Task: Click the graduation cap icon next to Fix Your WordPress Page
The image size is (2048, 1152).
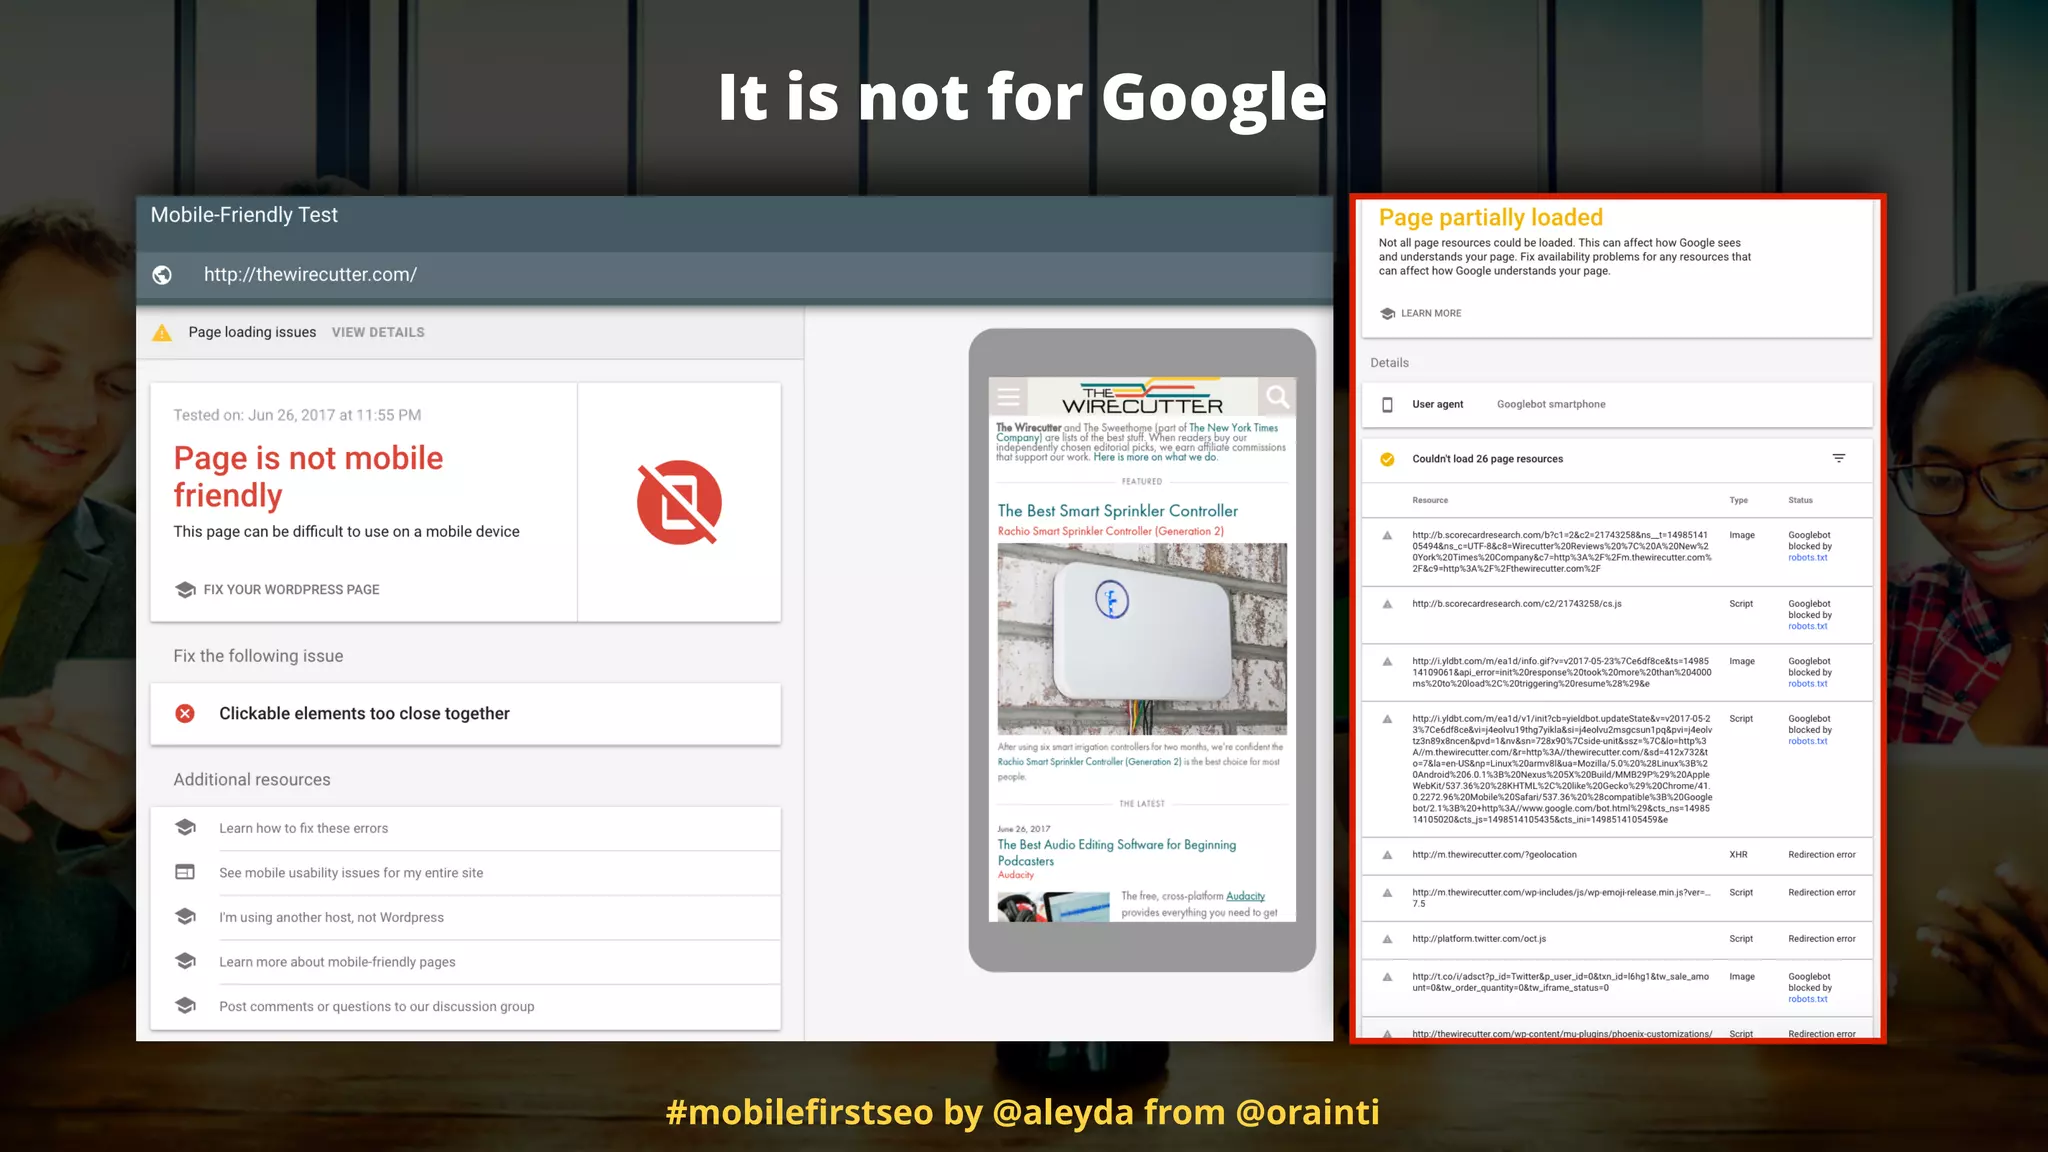Action: (x=185, y=589)
